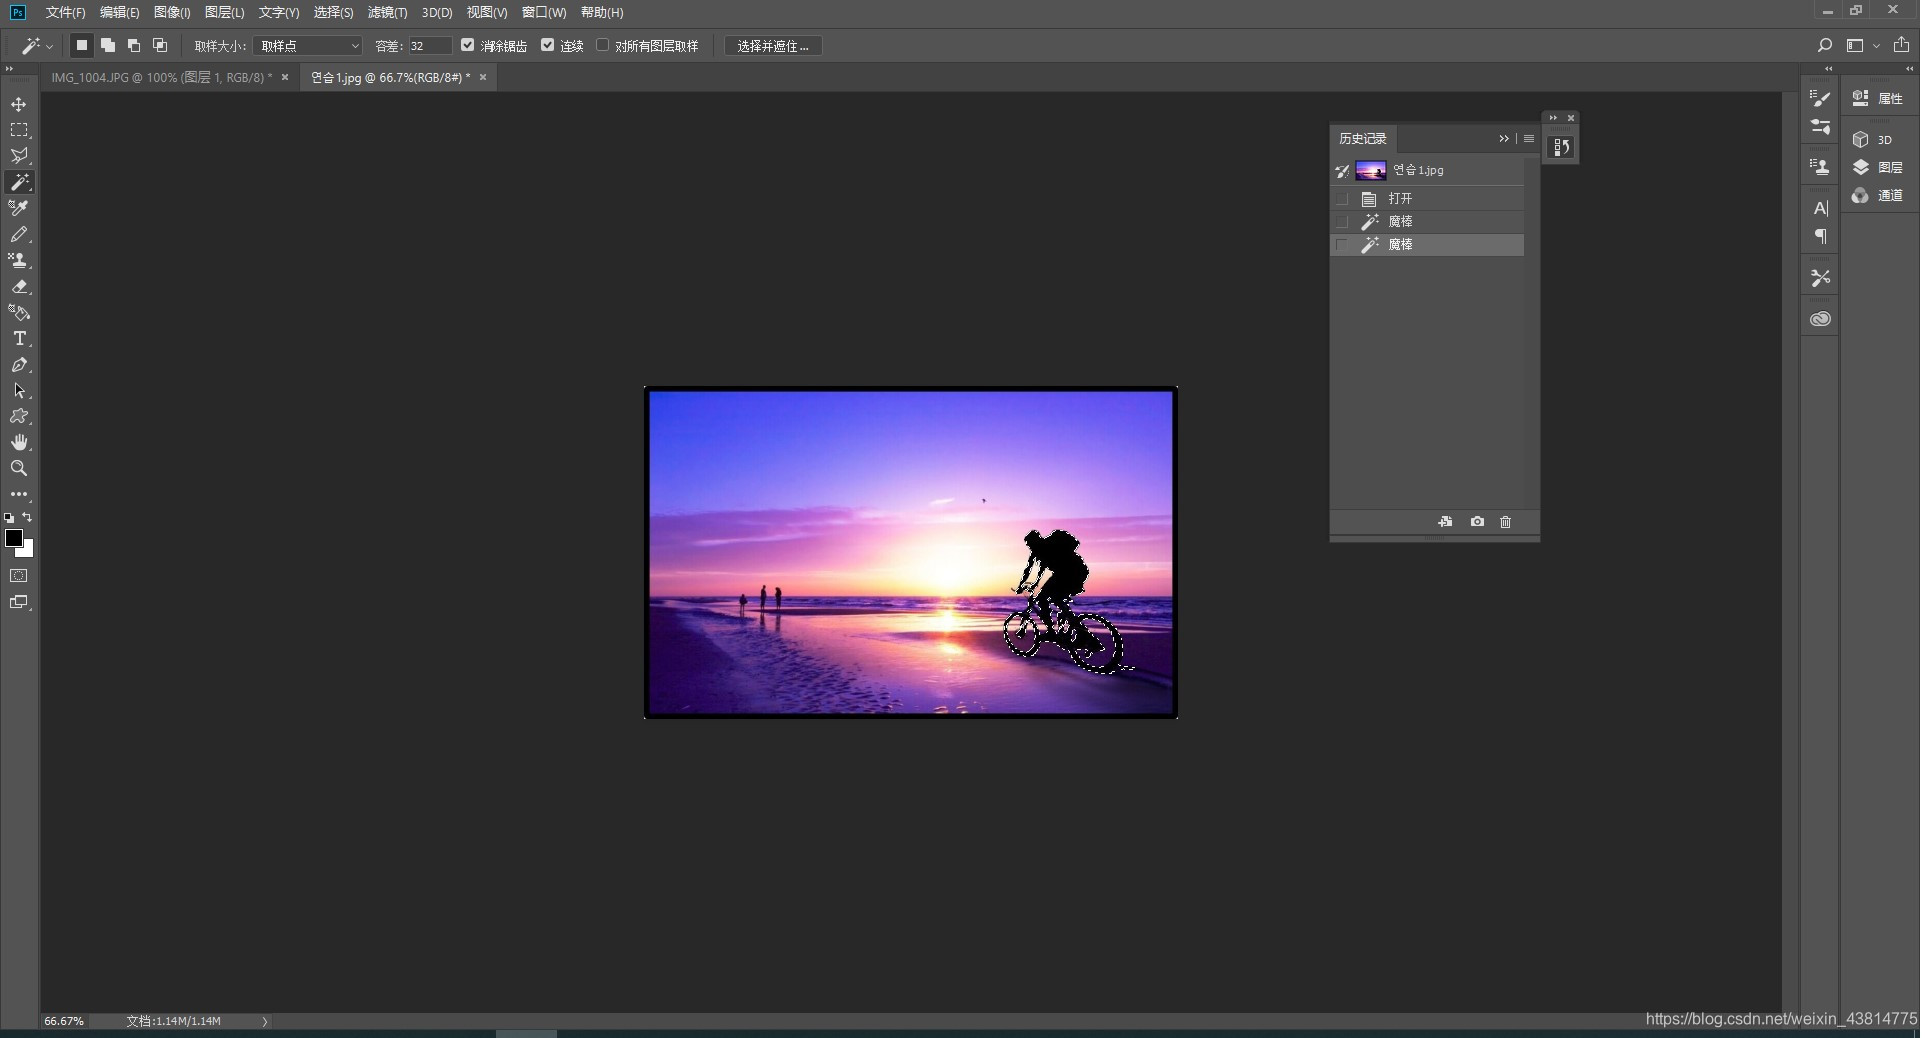Viewport: 1928px width, 1038px height.
Task: Click the 选择并遮住 button
Action: click(772, 46)
